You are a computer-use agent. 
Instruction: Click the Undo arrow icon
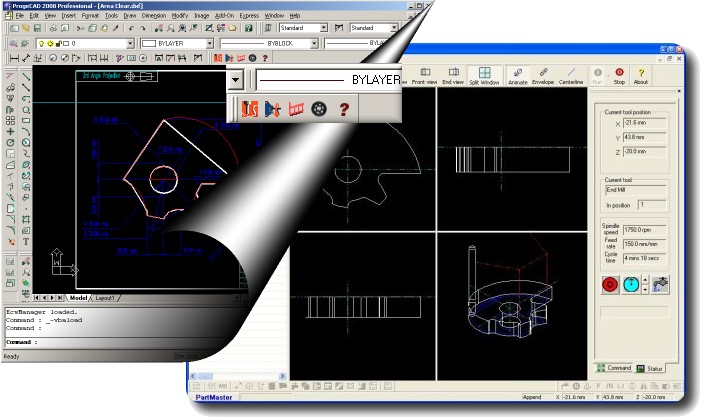pos(131,28)
